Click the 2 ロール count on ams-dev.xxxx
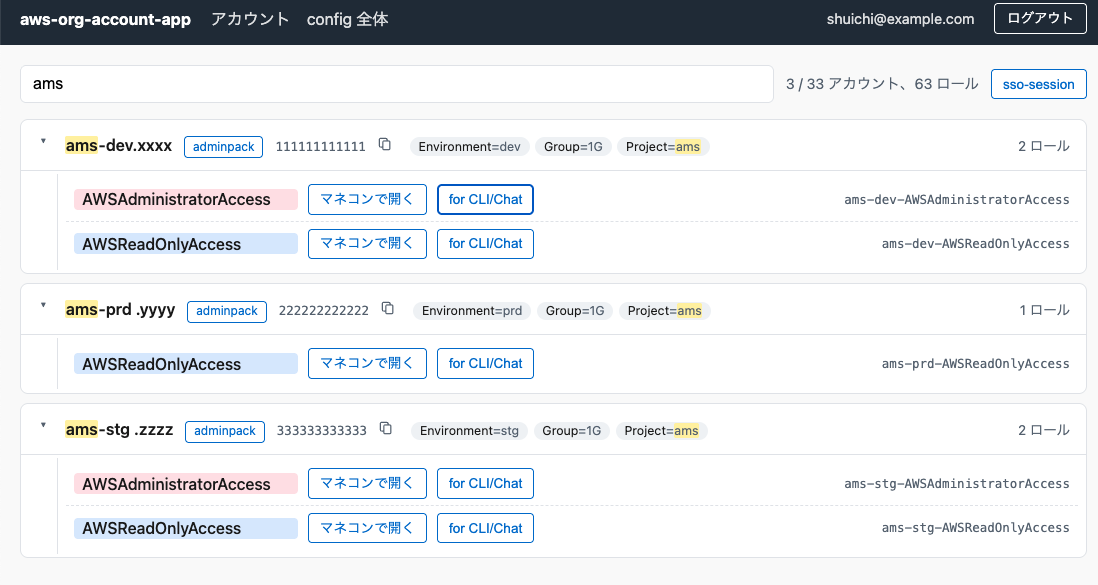Screen dimensions: 1098x585 1043,146
